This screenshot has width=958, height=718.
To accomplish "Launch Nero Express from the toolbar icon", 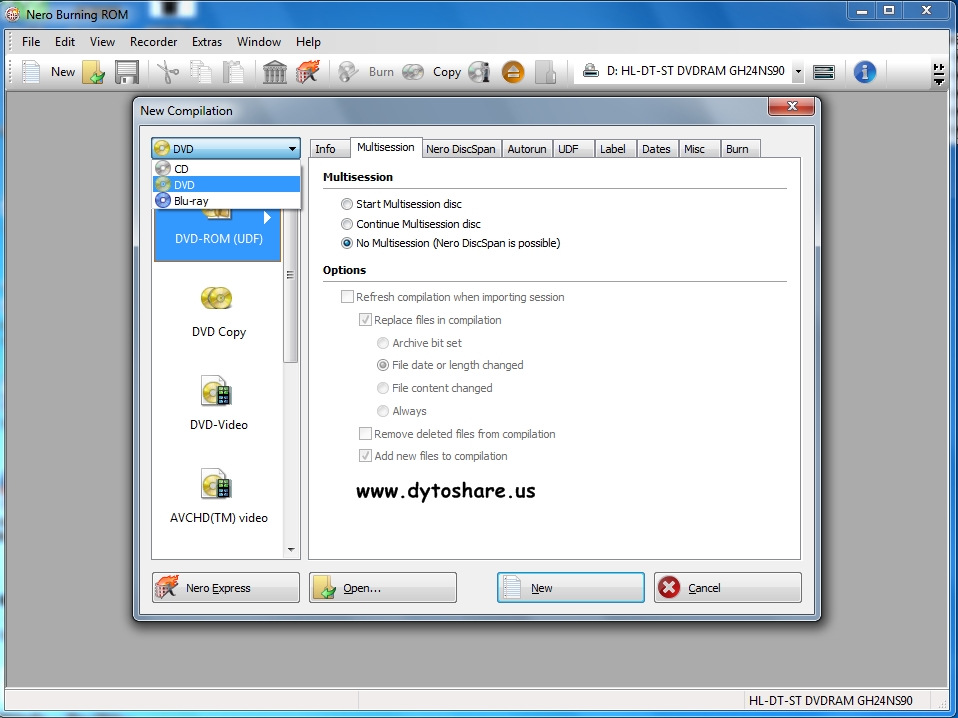I will point(307,71).
